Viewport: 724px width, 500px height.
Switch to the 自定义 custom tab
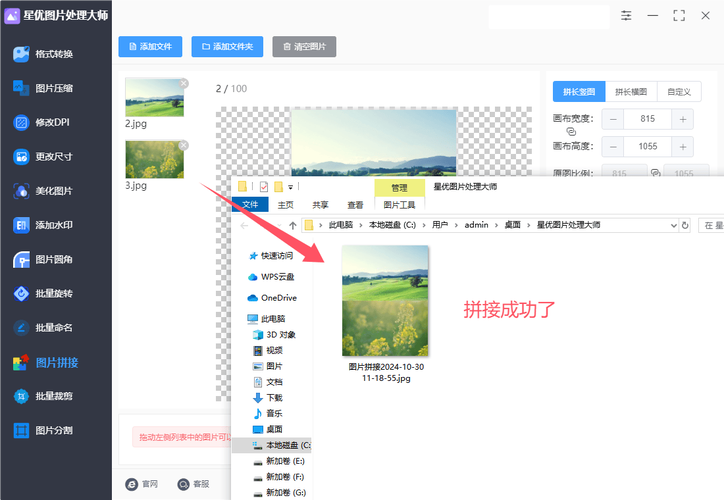click(x=679, y=92)
